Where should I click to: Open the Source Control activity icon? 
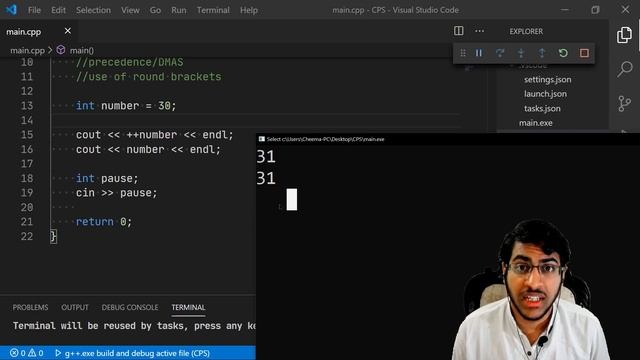624,103
